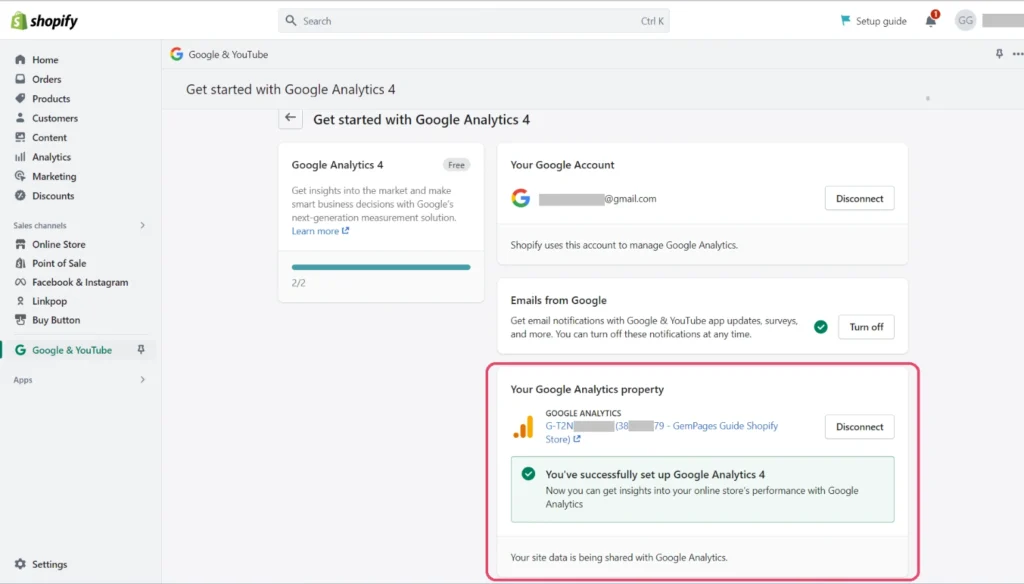Navigate to Customers
Image resolution: width=1024 pixels, height=584 pixels.
coord(55,118)
